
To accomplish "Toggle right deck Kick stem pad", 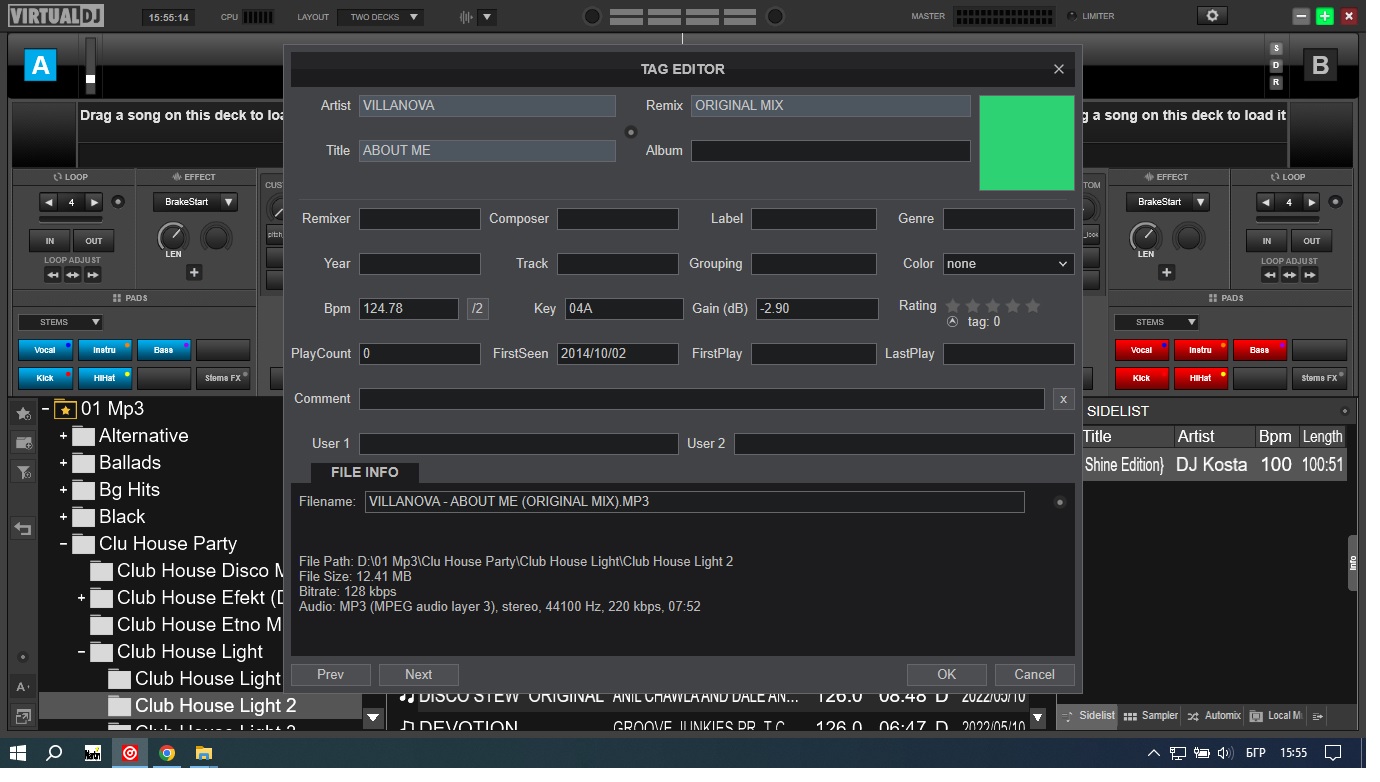I will pyautogui.click(x=1141, y=378).
